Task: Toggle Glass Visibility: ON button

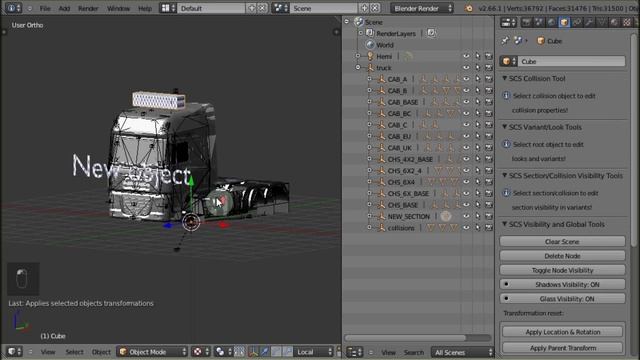Action: coord(562,299)
